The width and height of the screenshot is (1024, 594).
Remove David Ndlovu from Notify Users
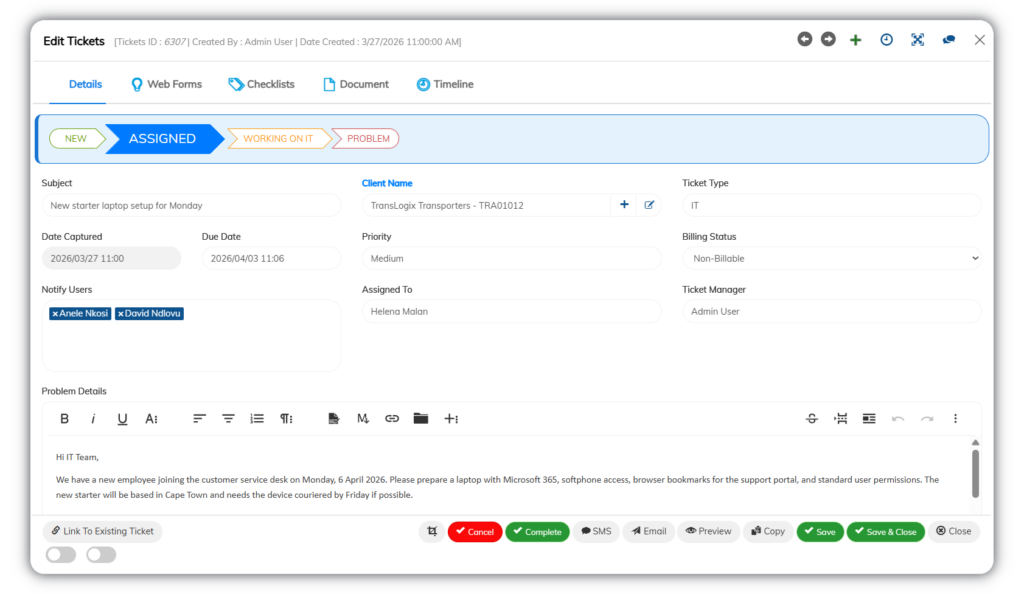(x=121, y=314)
